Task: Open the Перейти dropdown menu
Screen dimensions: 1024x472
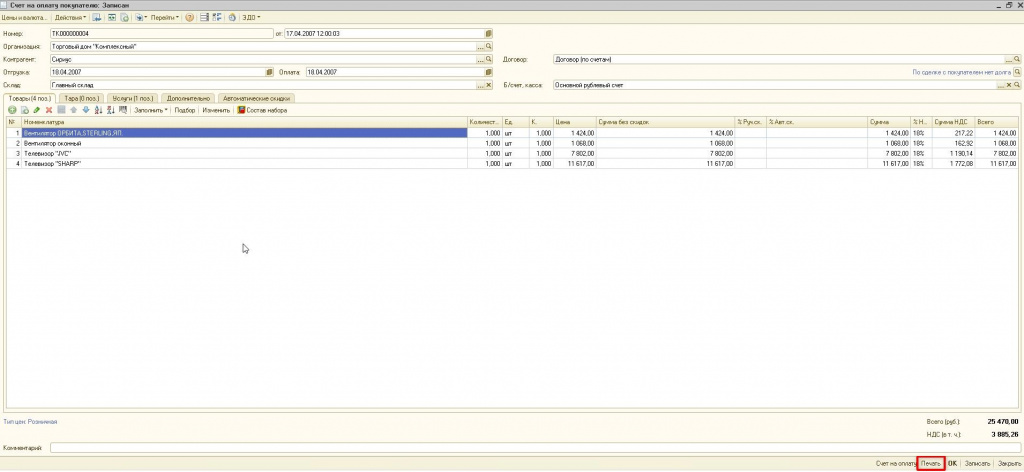Action: pyautogui.click(x=165, y=18)
